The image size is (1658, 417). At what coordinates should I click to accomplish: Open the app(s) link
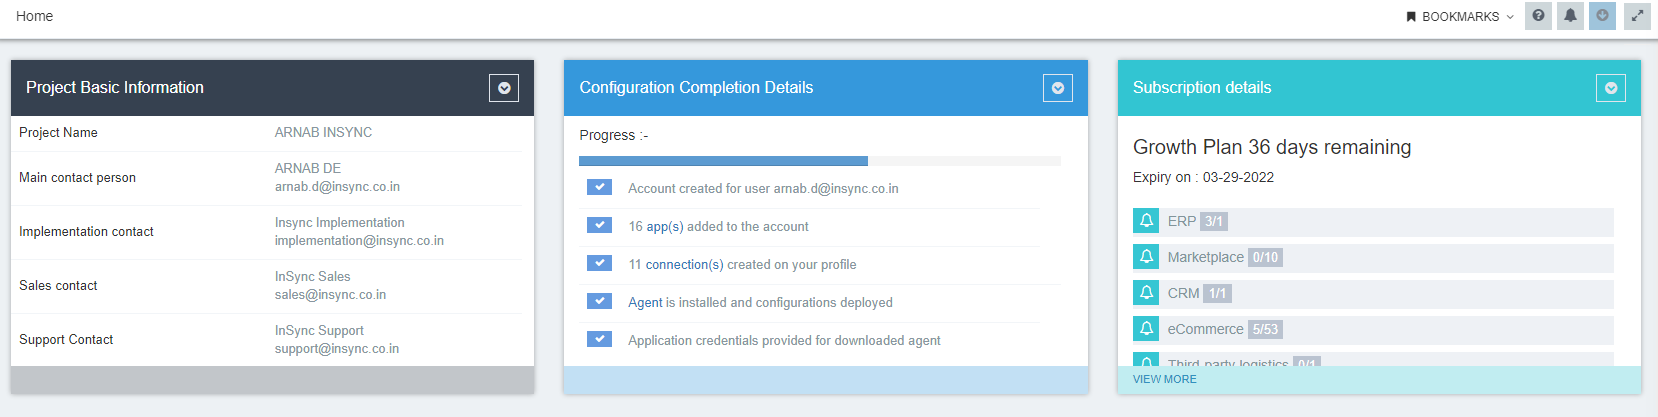pyautogui.click(x=665, y=227)
